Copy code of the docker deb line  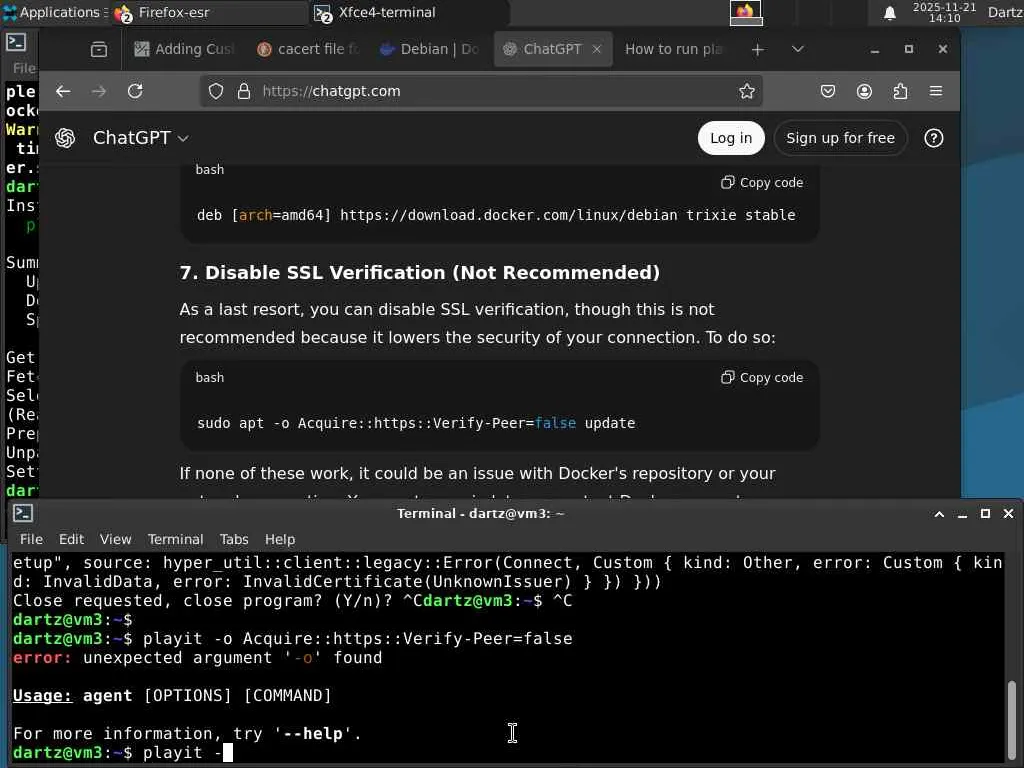point(762,183)
